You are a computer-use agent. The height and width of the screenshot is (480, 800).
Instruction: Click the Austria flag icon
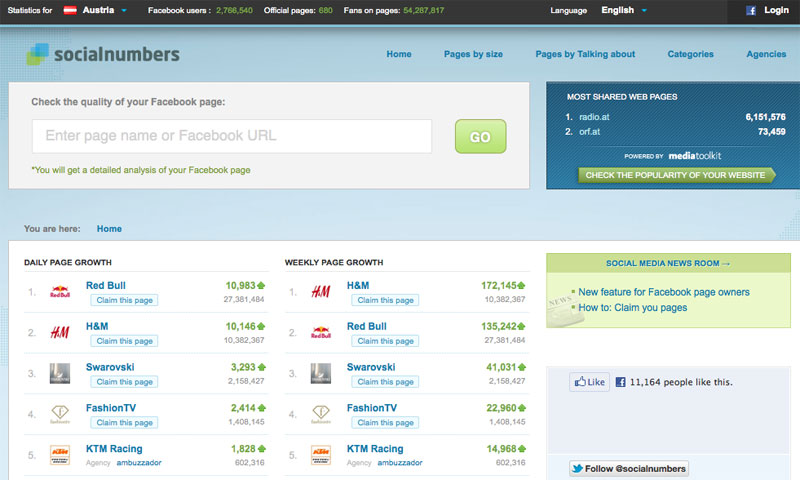[x=70, y=10]
